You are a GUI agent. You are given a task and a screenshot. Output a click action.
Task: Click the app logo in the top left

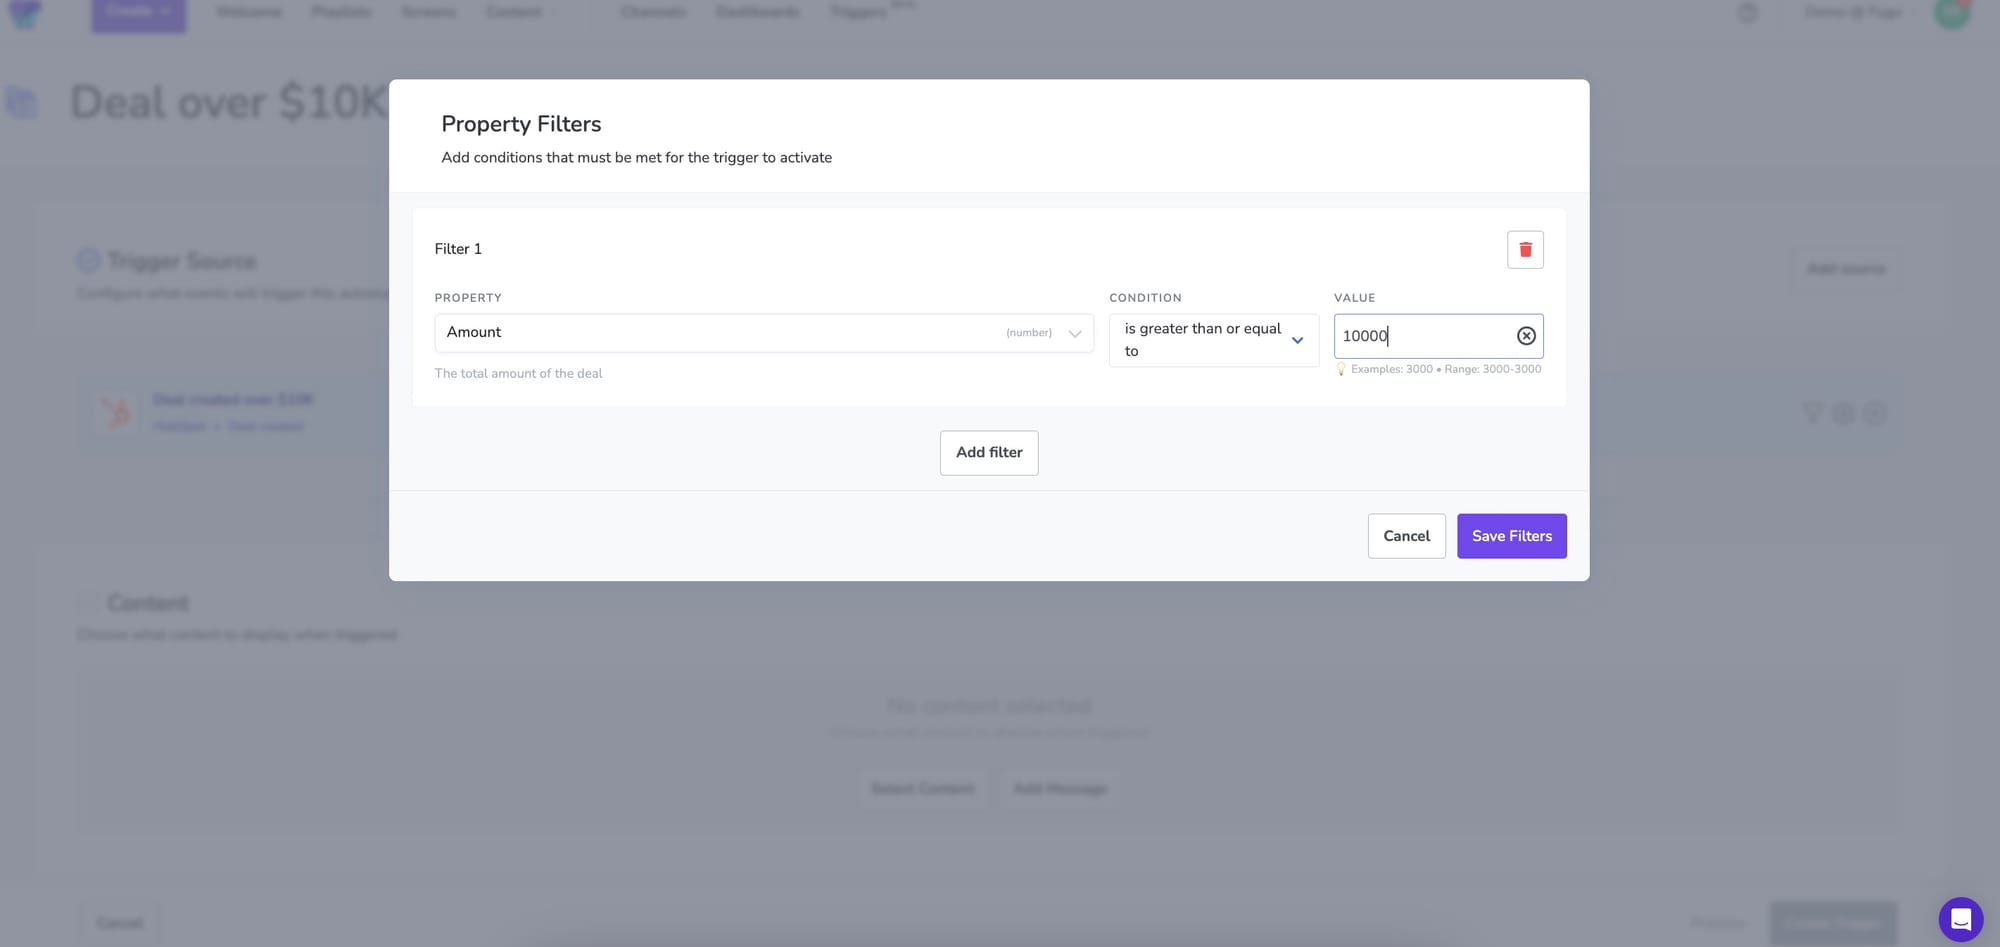click(x=25, y=13)
